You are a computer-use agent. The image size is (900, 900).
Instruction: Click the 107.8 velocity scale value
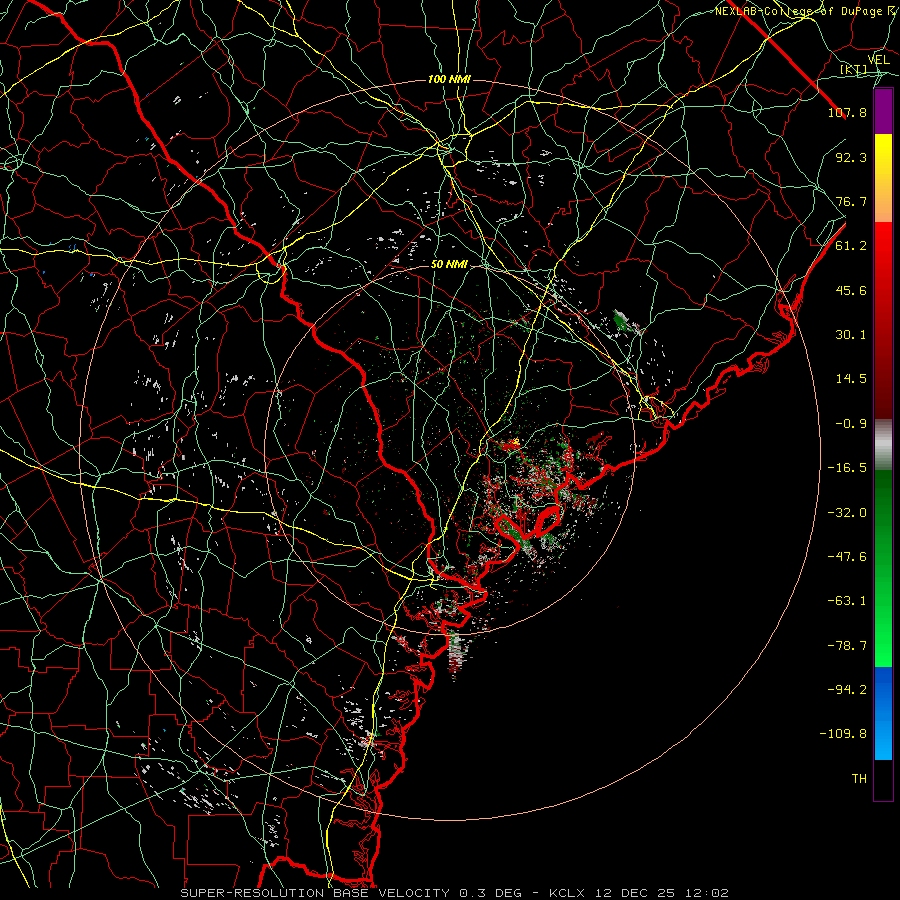click(847, 112)
